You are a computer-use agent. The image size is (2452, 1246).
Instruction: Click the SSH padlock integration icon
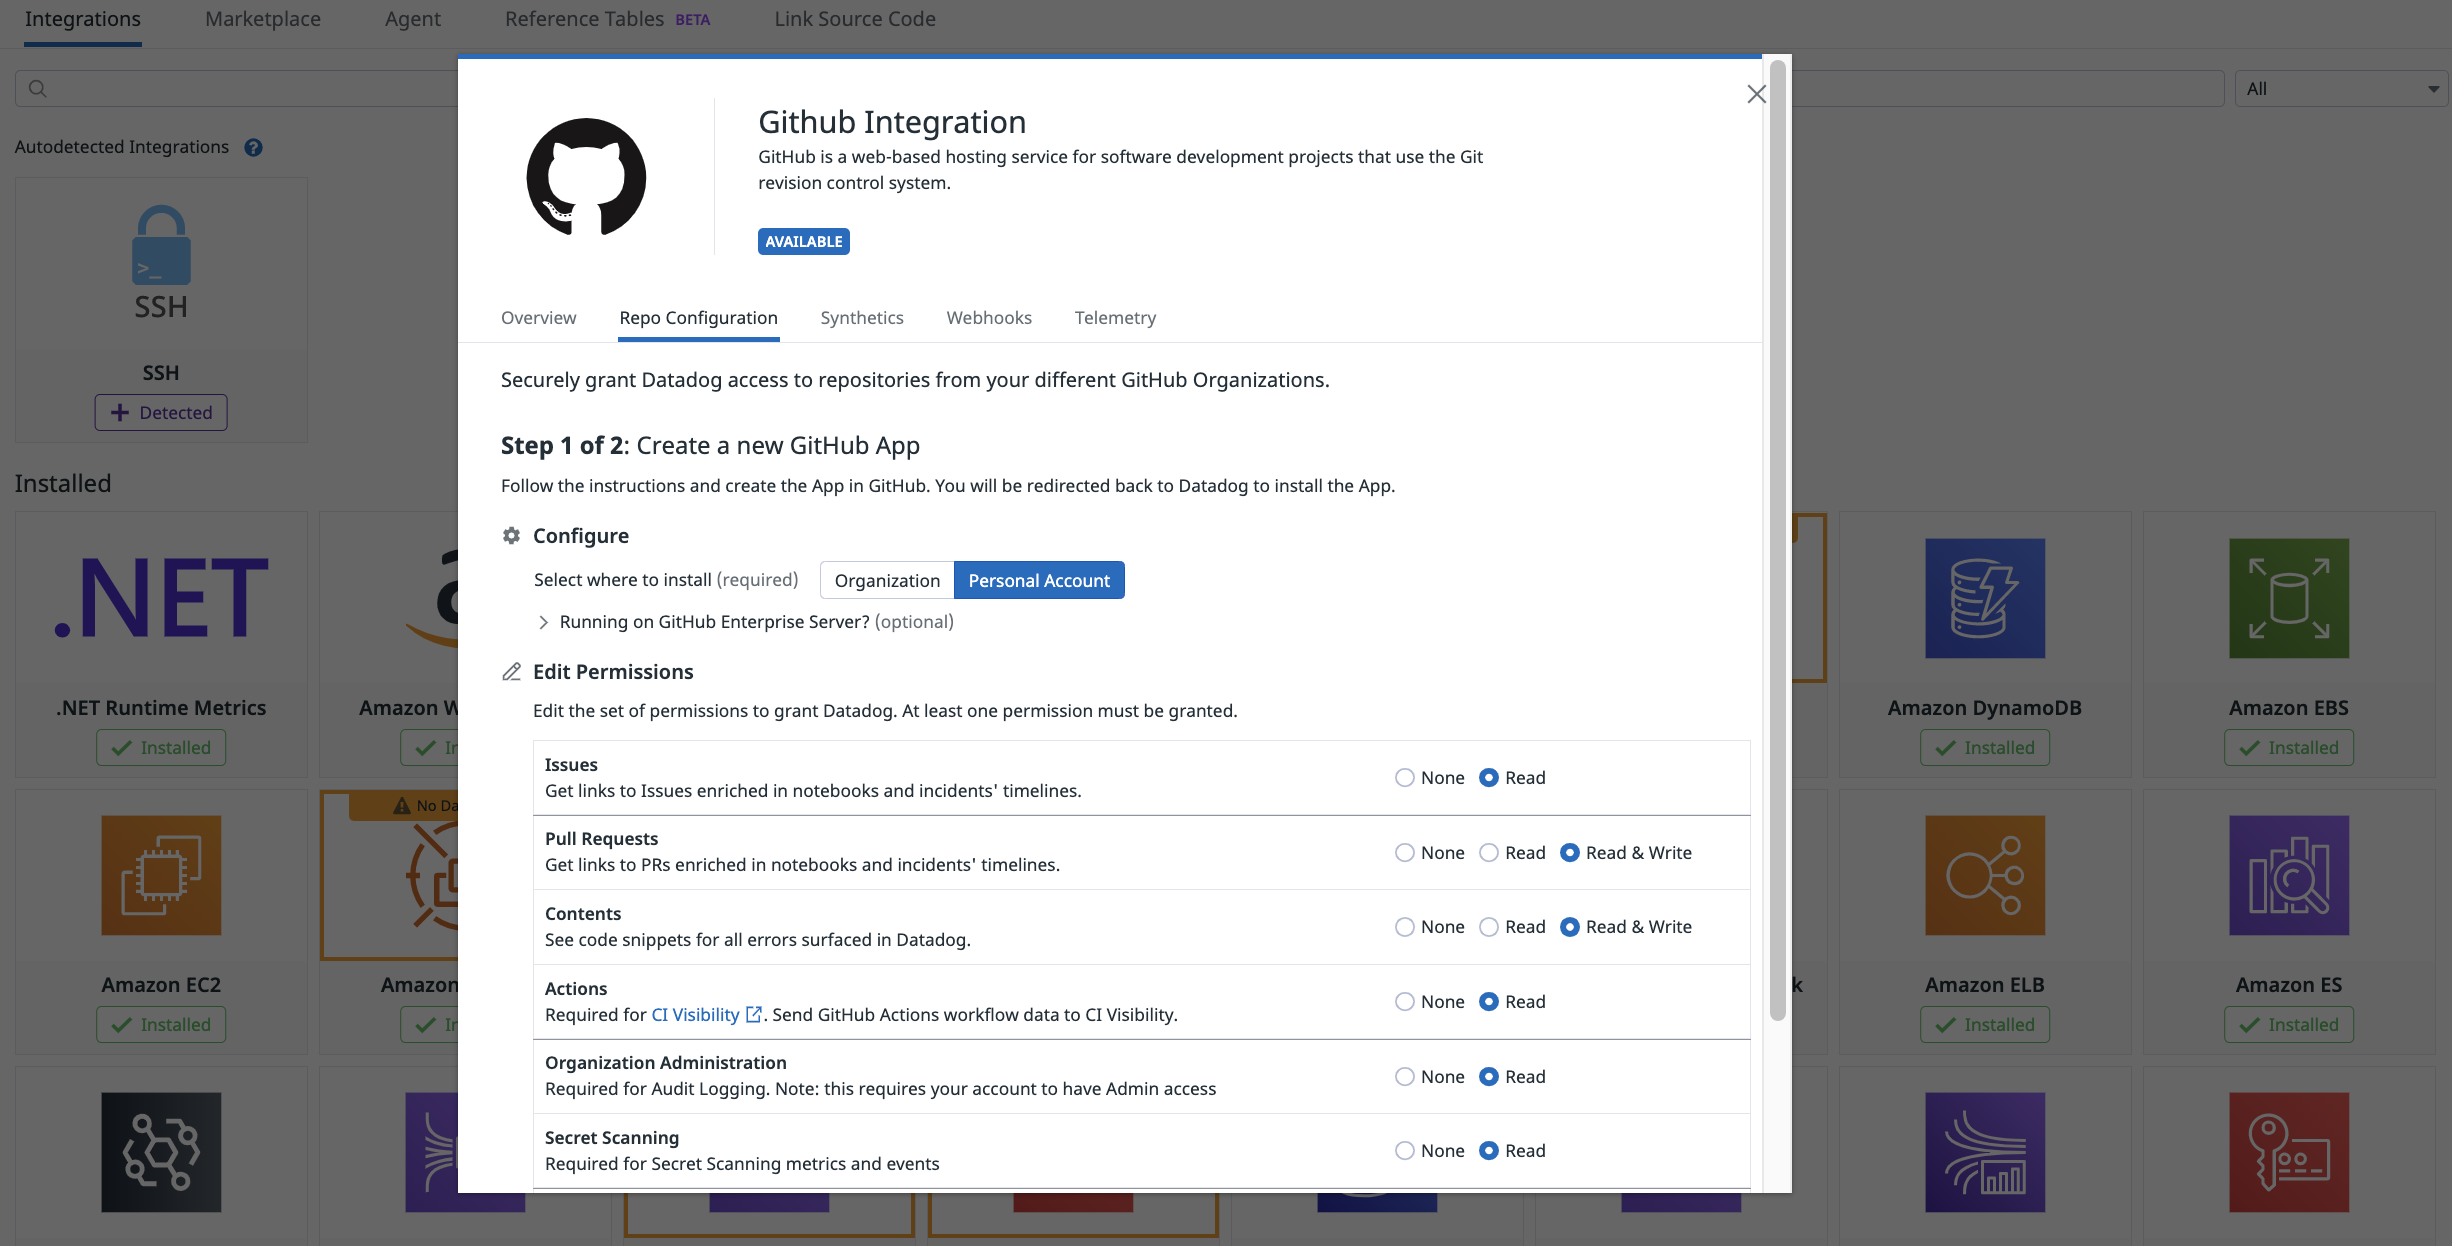coord(161,246)
